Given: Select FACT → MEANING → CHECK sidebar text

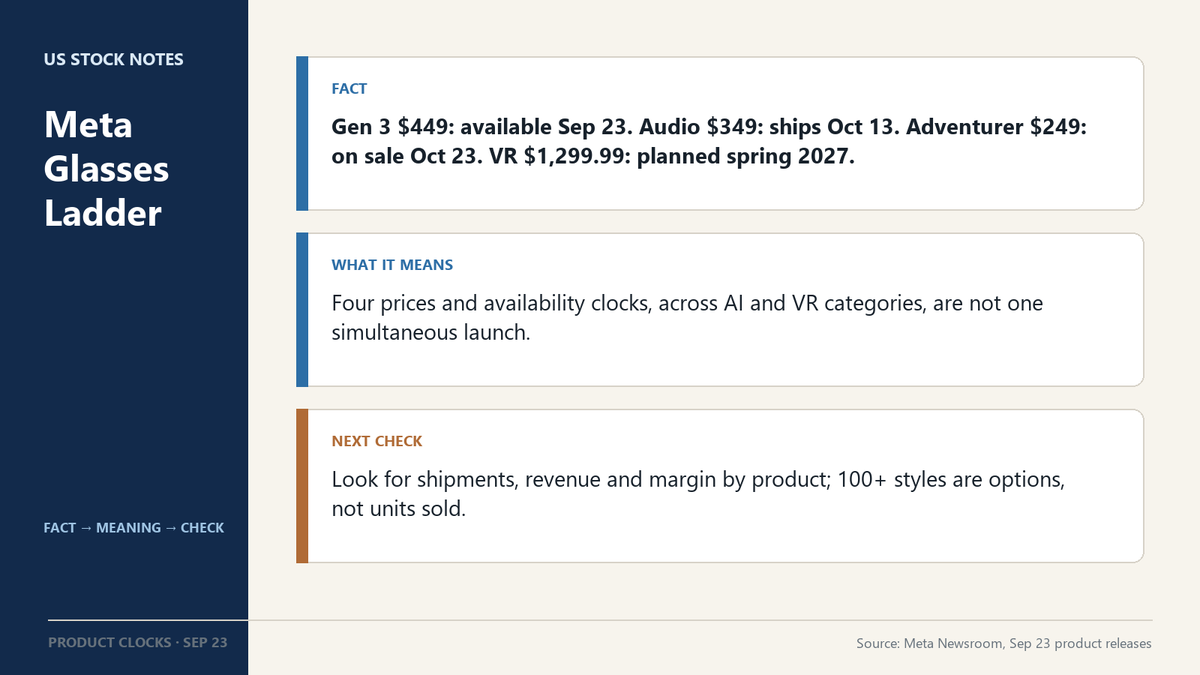Looking at the screenshot, I should pyautogui.click(x=134, y=527).
